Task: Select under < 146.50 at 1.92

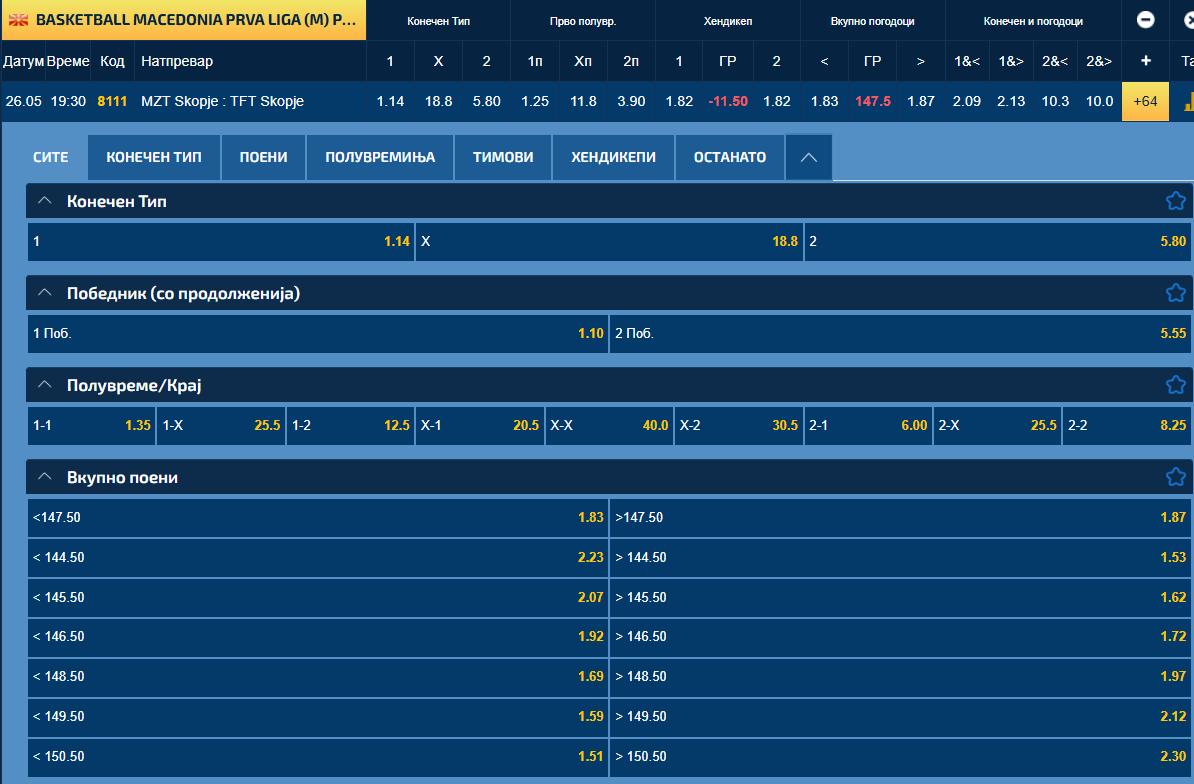Action: [318, 636]
